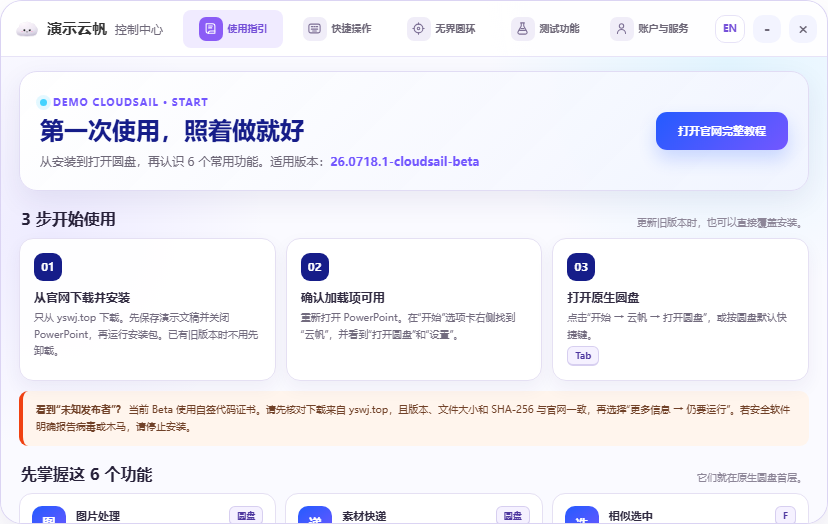
Task: Click the blue 素材快递 feature icon
Action: point(315,516)
